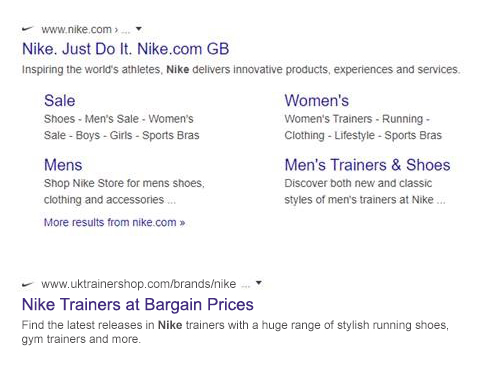The height and width of the screenshot is (377, 482).
Task: Click the www.nike.com URL text
Action: click(76, 29)
